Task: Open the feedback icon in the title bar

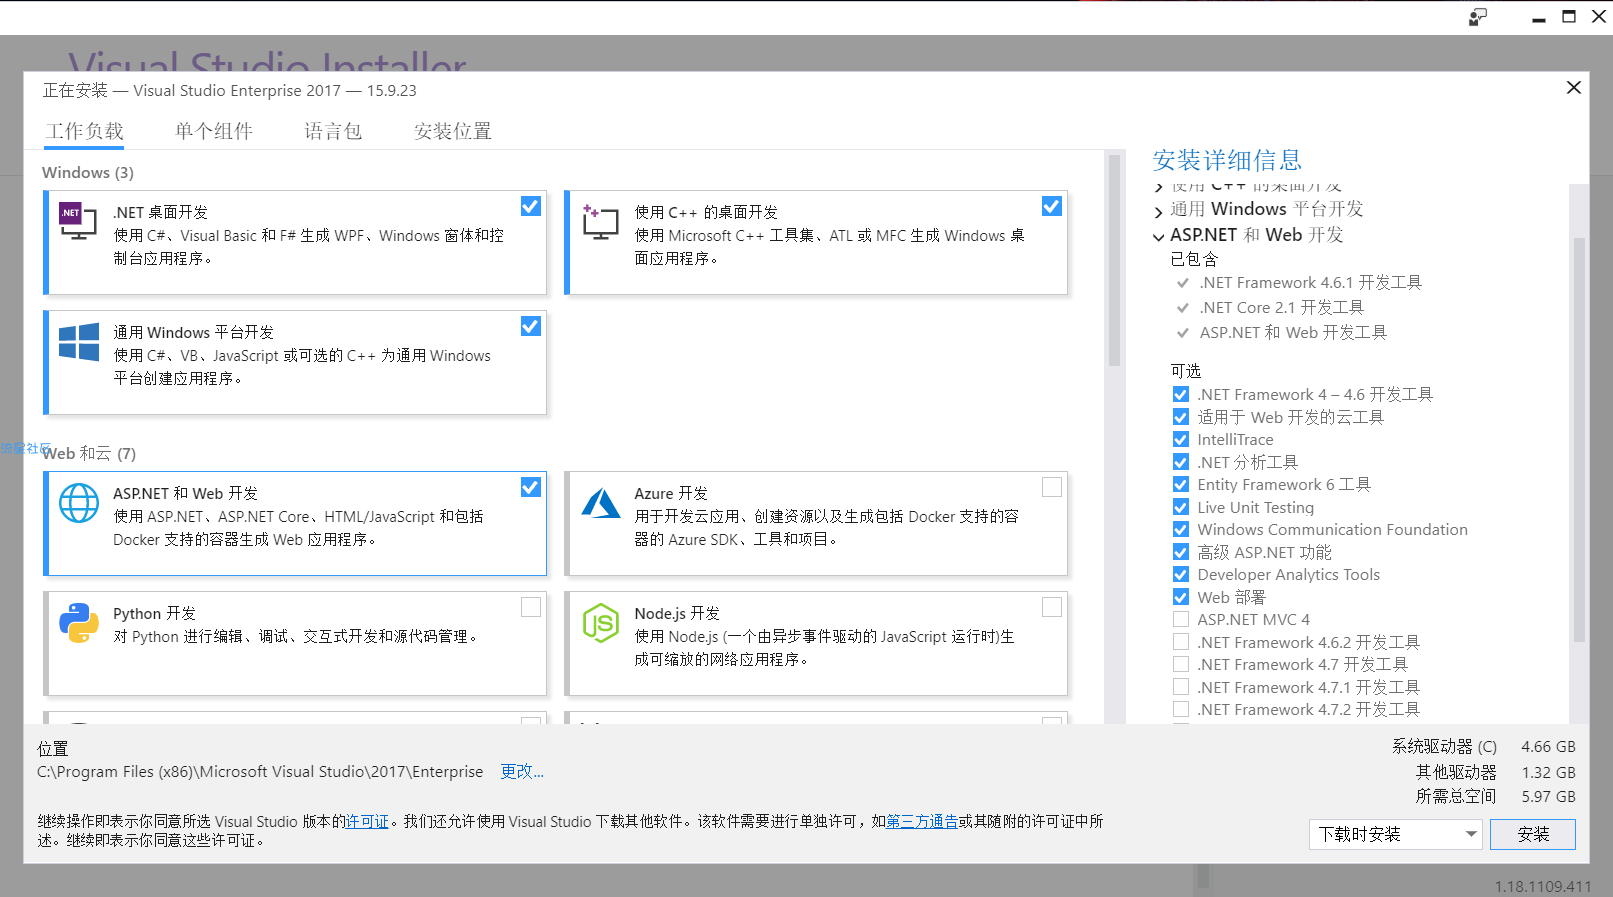Action: [x=1478, y=17]
